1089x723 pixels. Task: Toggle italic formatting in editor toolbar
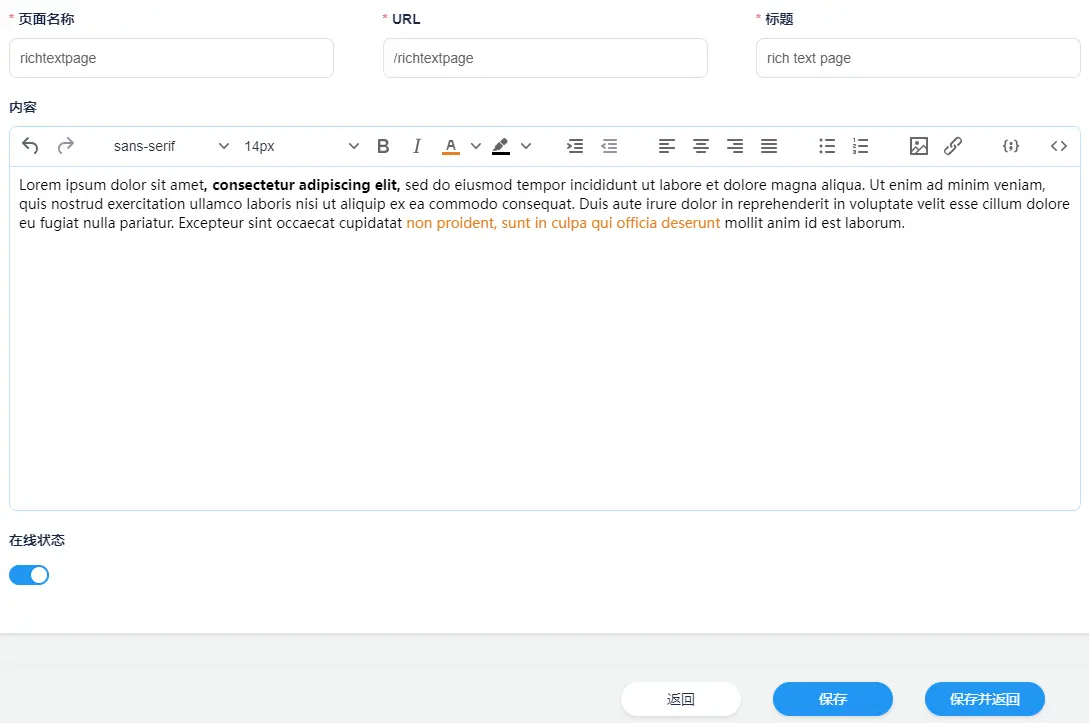(x=417, y=146)
